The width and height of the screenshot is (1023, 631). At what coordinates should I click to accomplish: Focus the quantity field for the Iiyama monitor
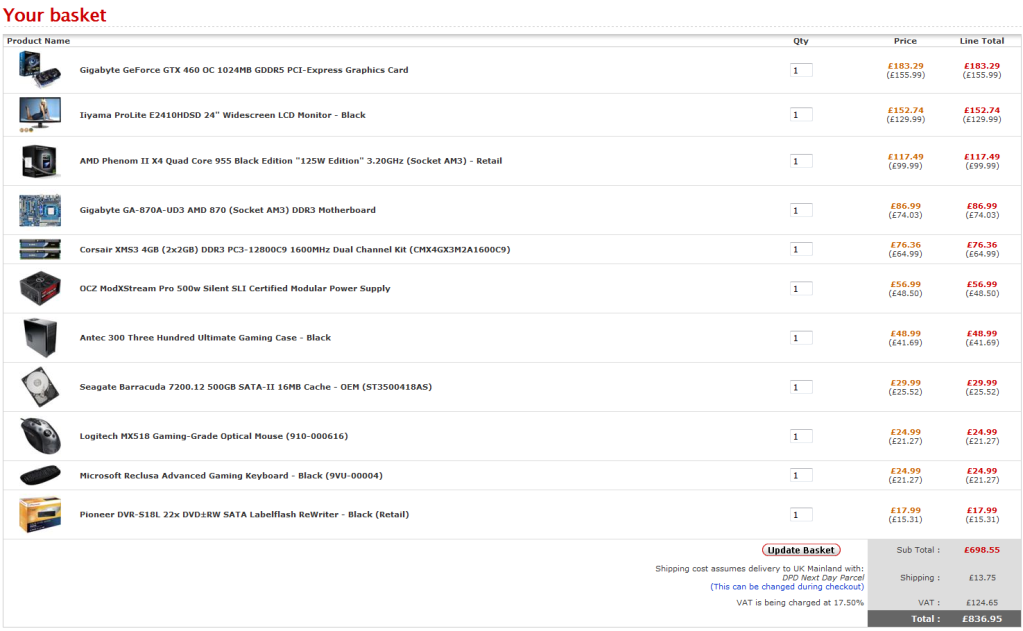pos(801,115)
